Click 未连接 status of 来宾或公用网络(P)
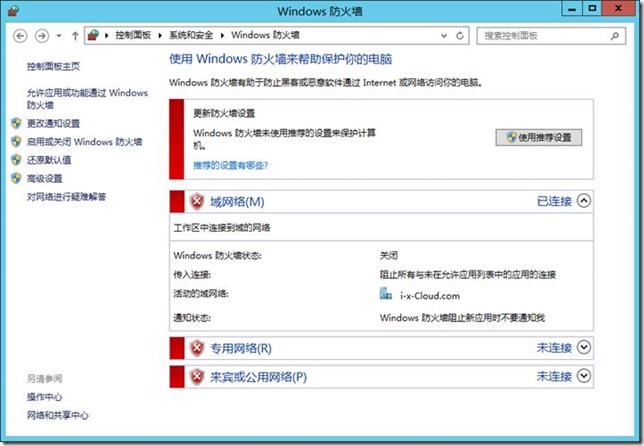The height and width of the screenshot is (446, 644). pyautogui.click(x=554, y=376)
